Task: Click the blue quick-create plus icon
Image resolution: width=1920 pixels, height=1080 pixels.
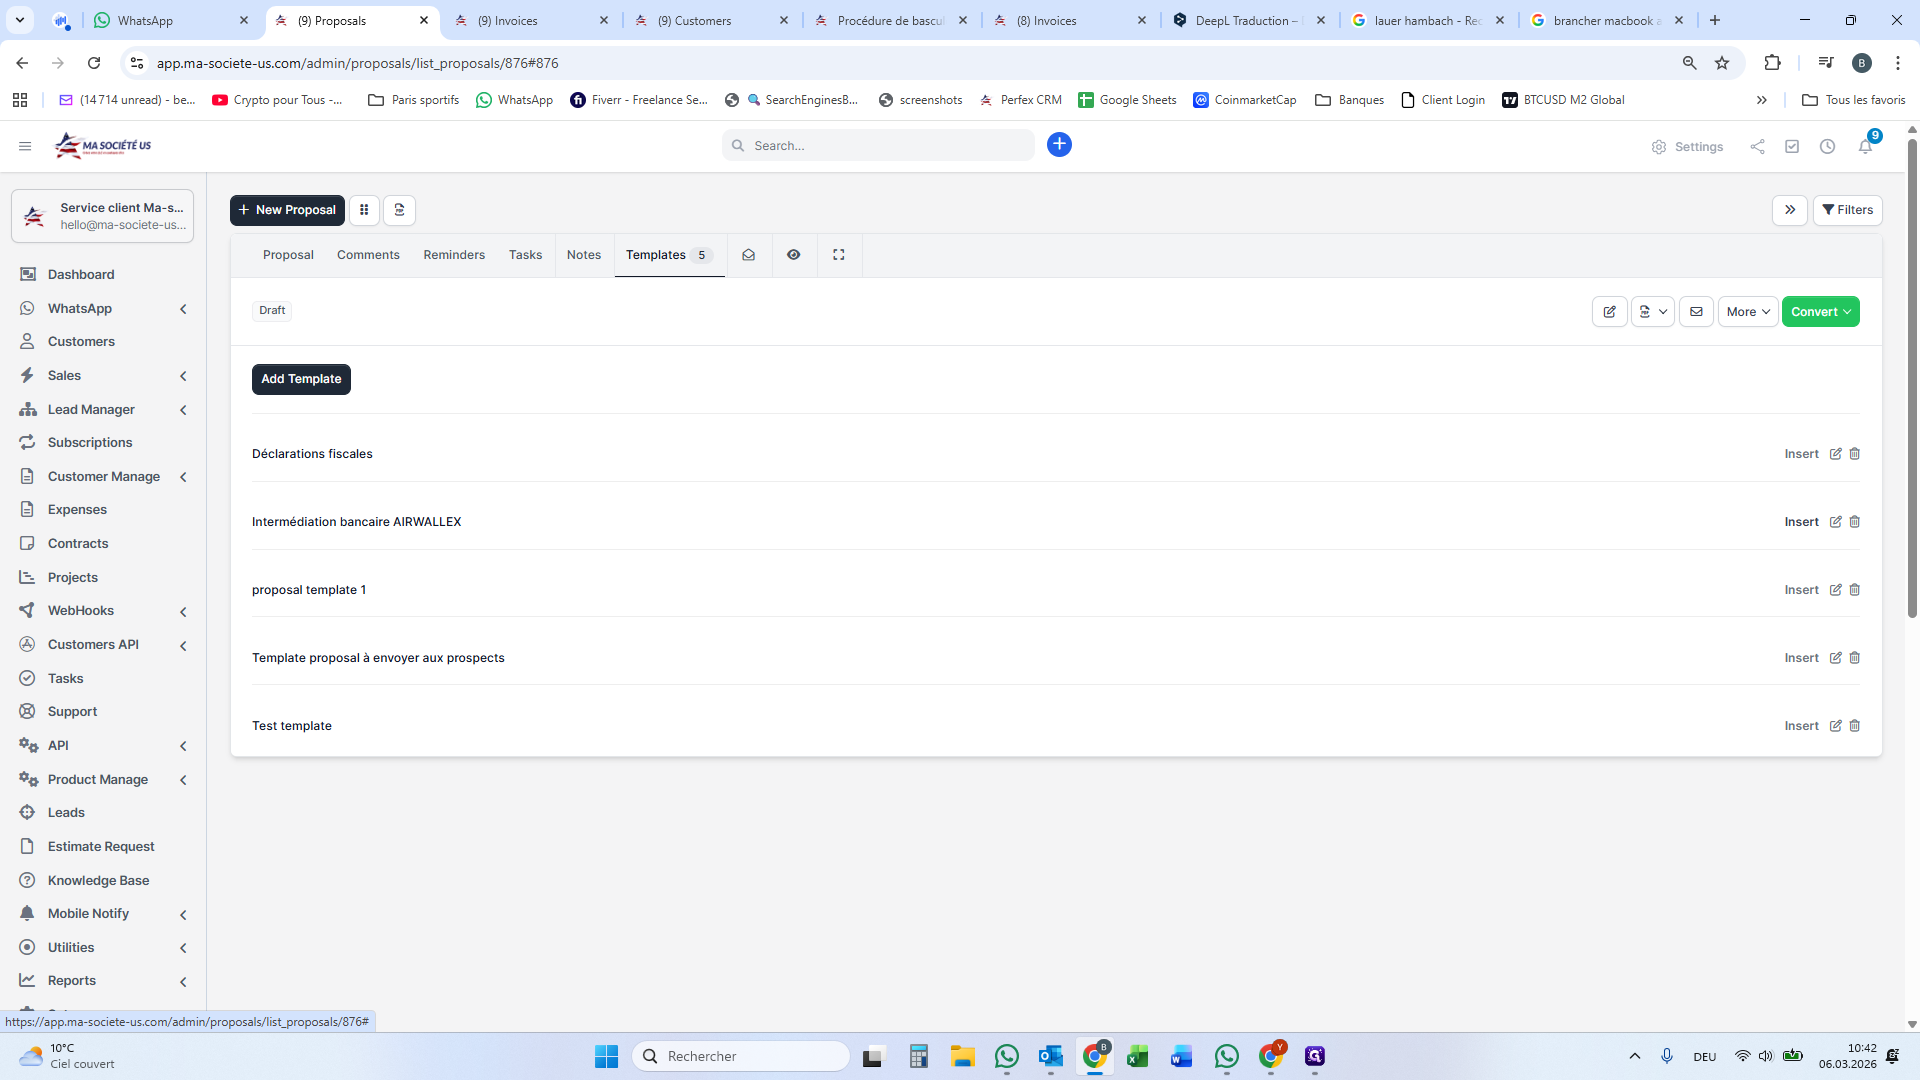Action: (x=1059, y=145)
